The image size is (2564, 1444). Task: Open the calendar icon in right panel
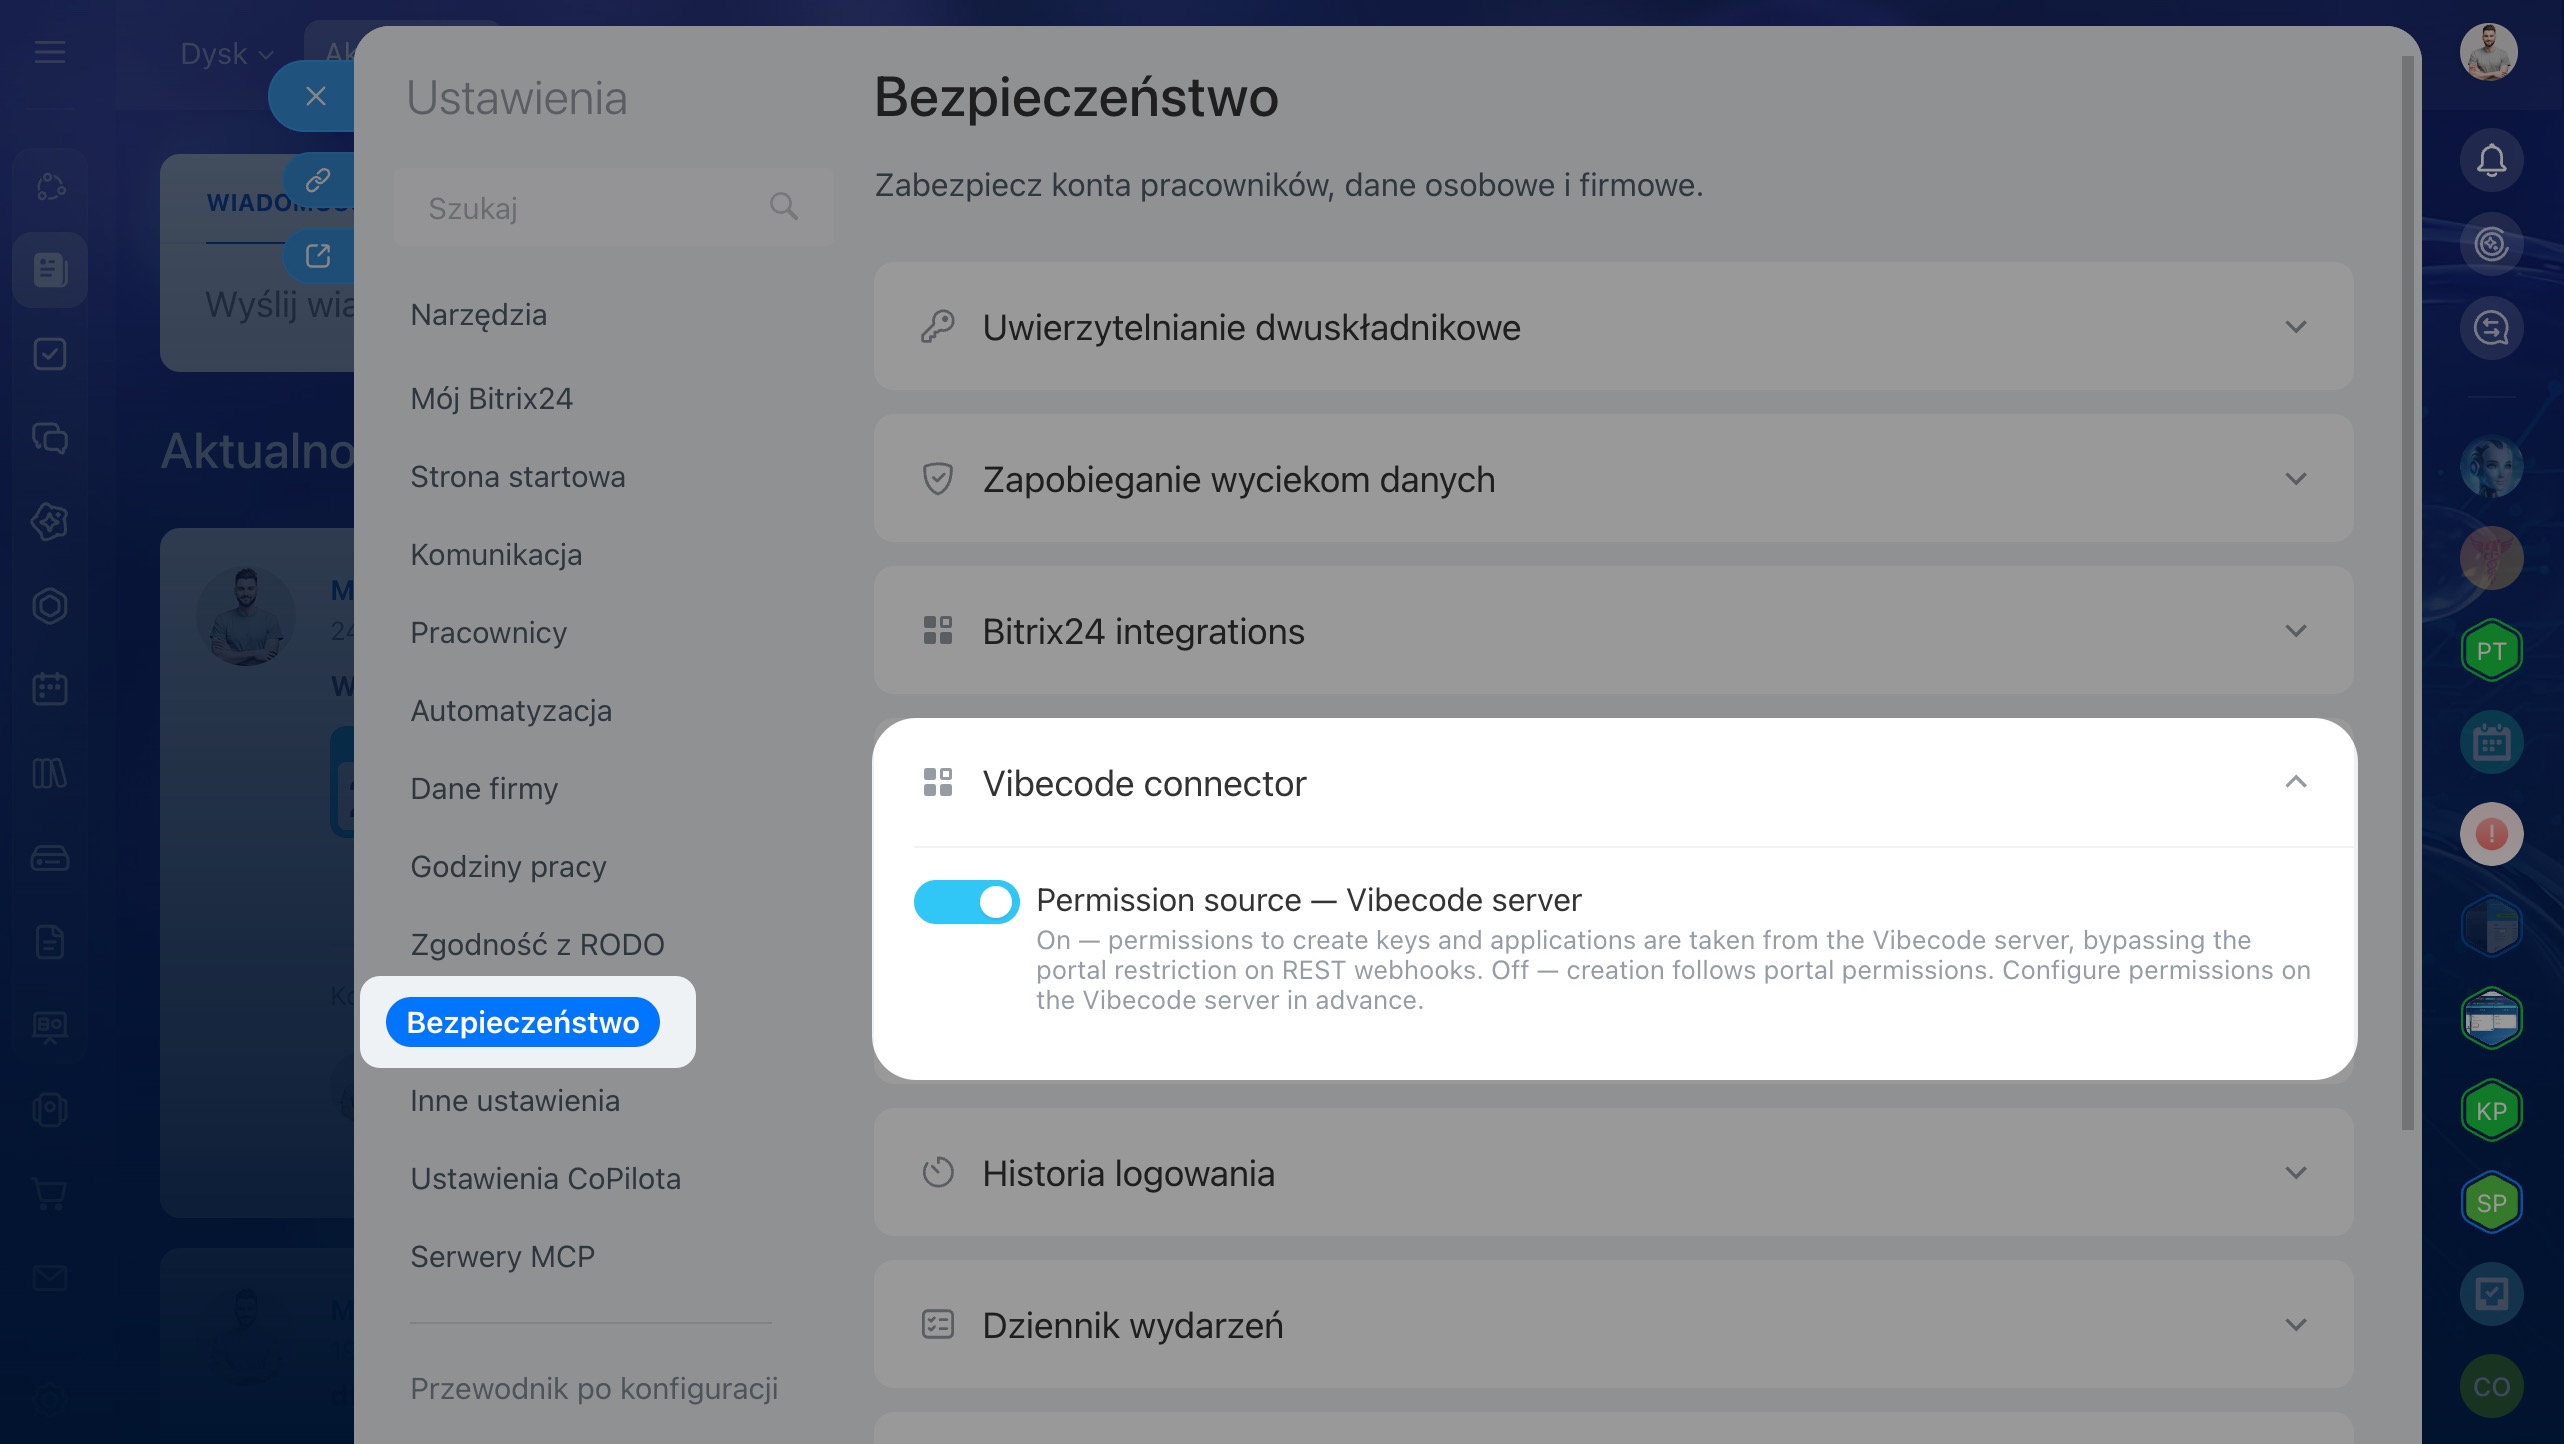coord(2491,743)
